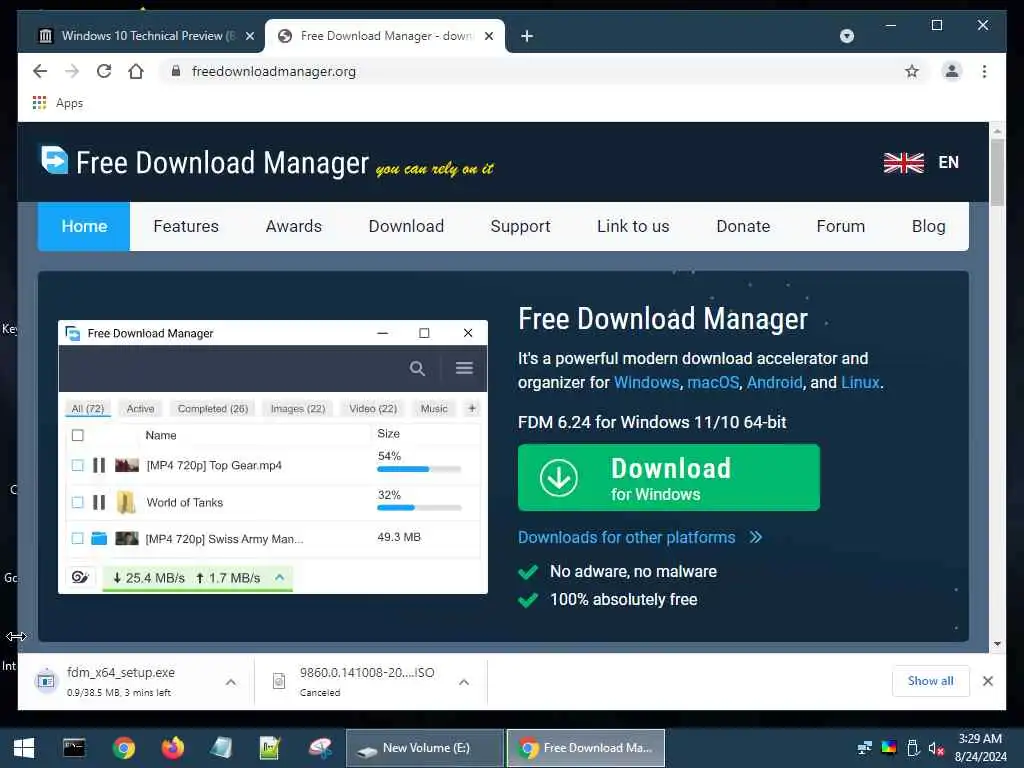Follow the macOS platform link
Screen dimensions: 1024x768
[713, 383]
